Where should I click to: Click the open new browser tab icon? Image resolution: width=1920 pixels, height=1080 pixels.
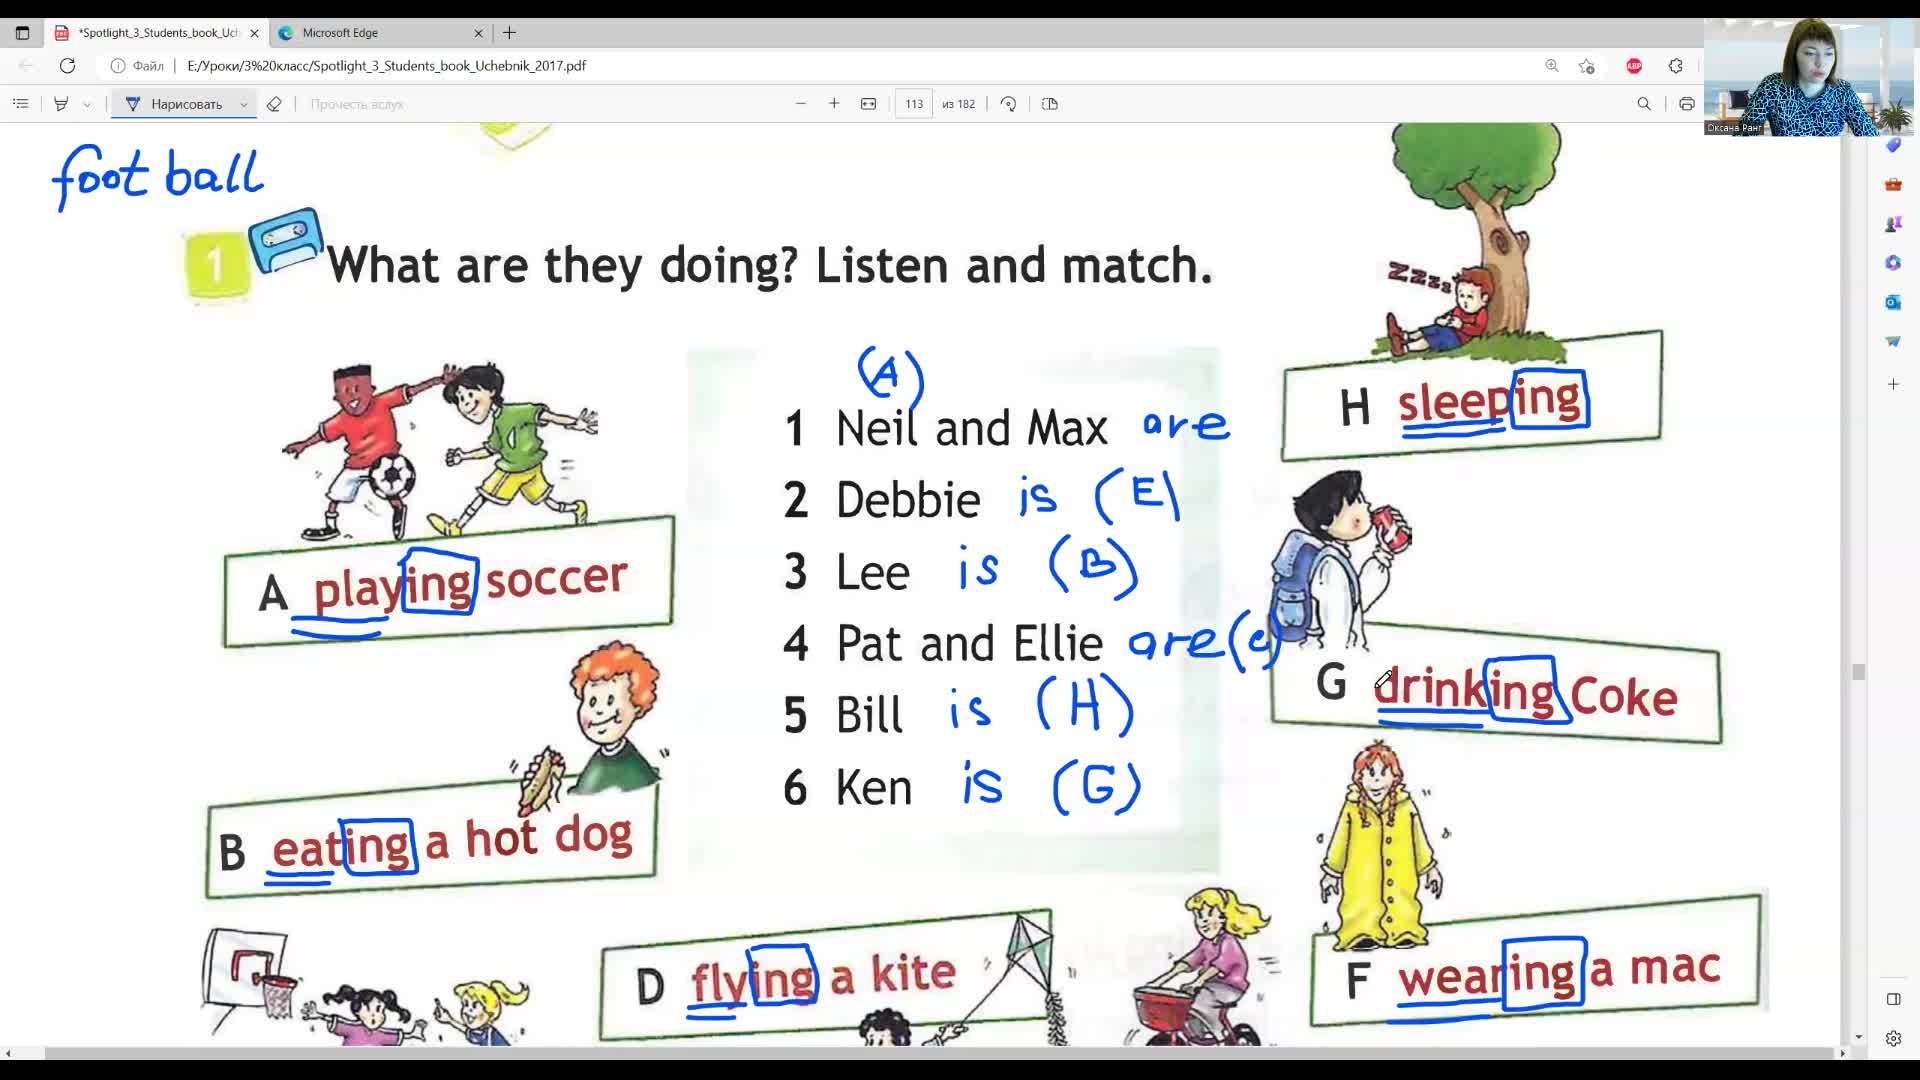(509, 32)
